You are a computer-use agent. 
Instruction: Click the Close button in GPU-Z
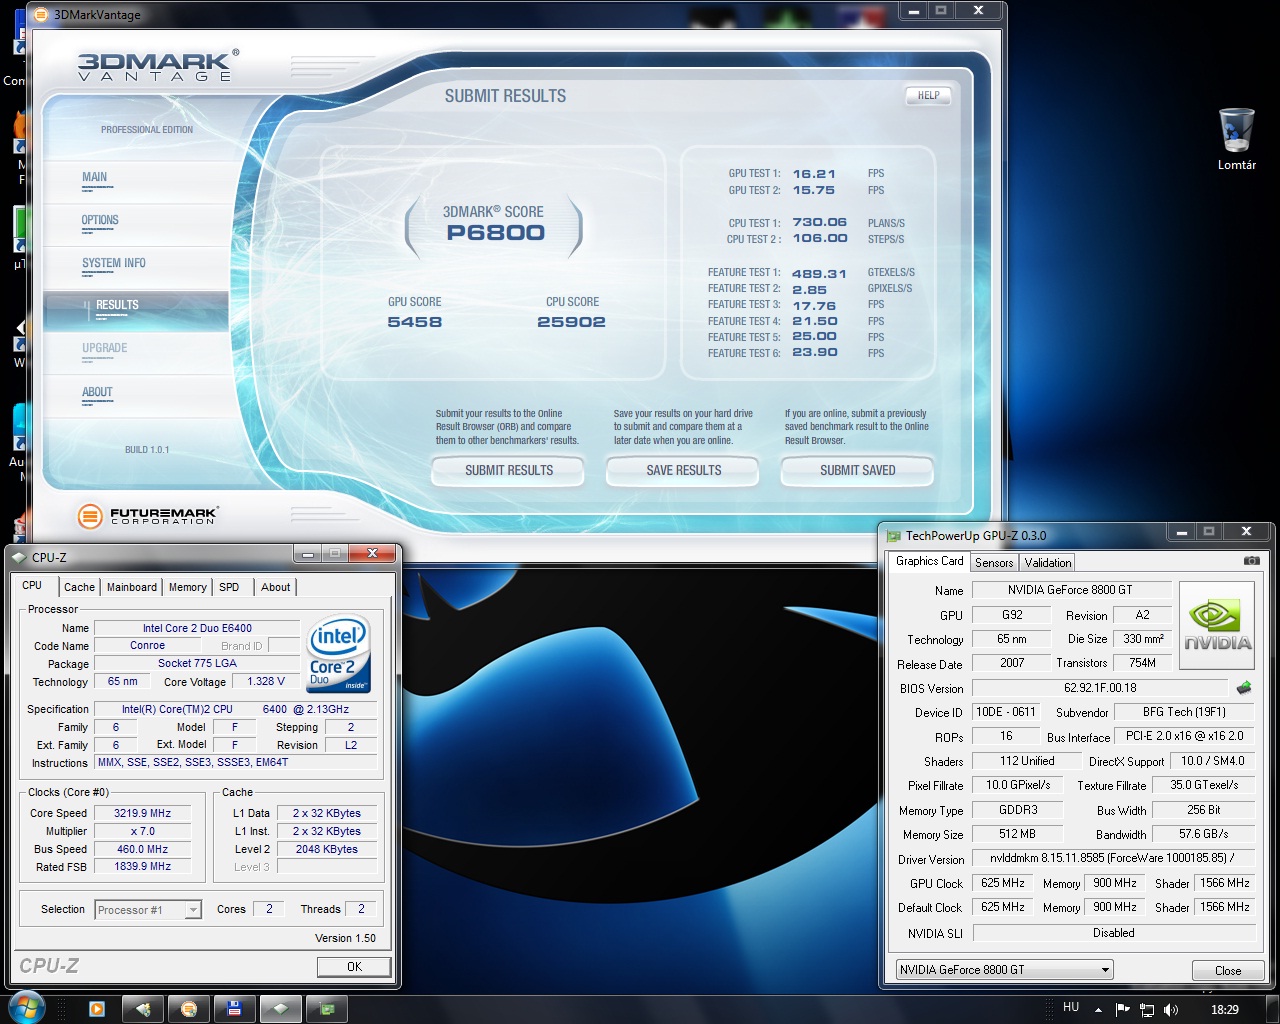1228,971
